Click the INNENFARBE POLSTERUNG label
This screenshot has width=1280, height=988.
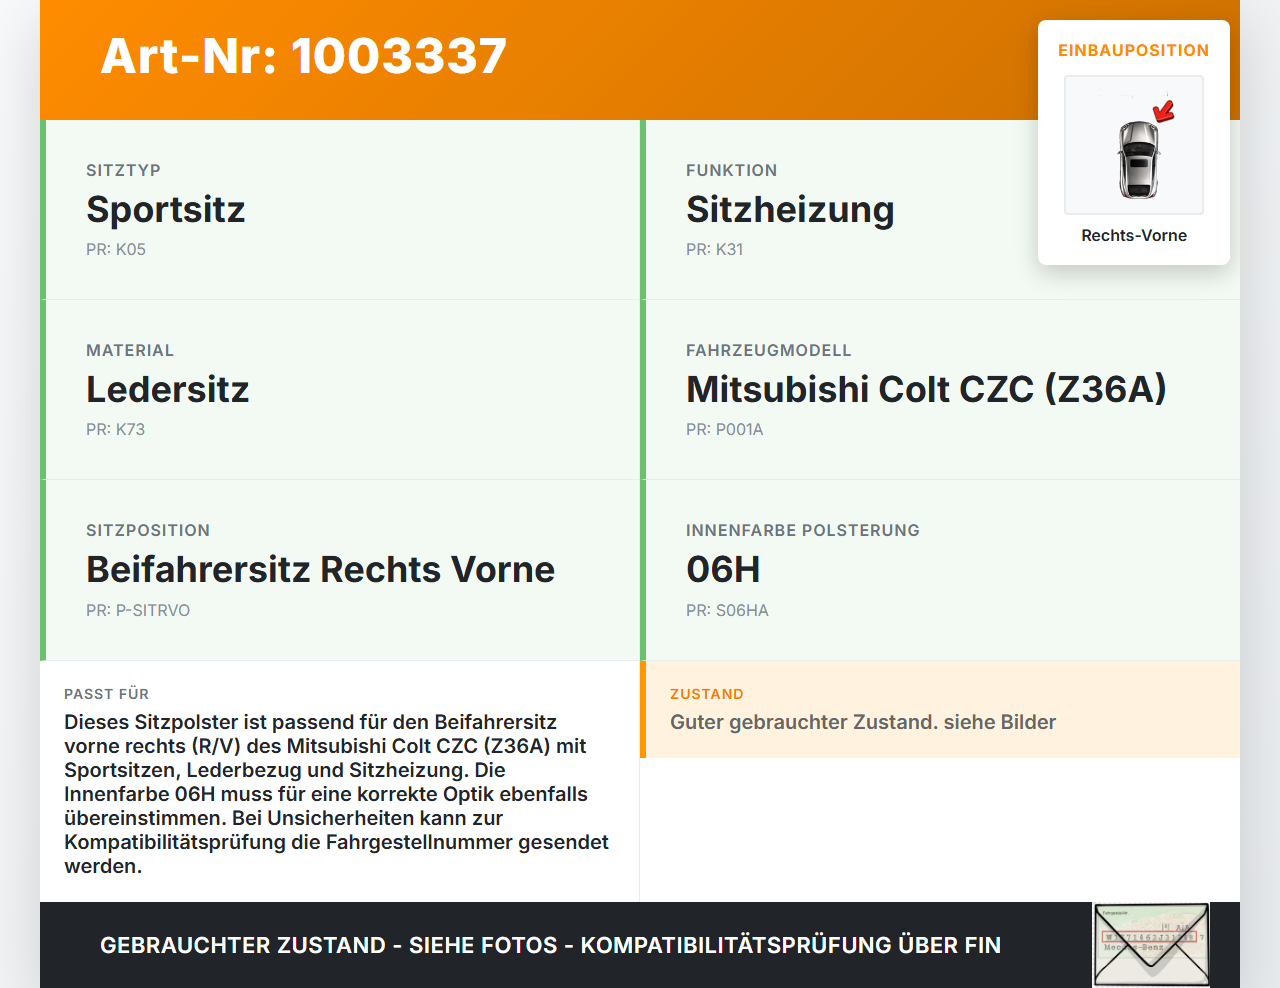(x=803, y=530)
